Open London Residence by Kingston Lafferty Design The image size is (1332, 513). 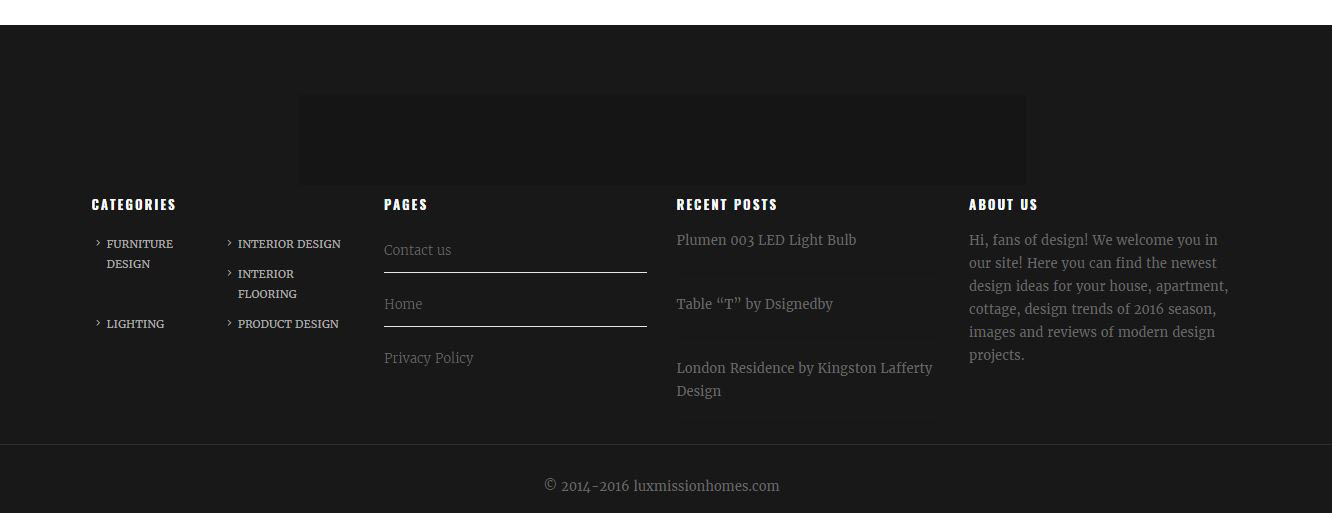point(803,379)
